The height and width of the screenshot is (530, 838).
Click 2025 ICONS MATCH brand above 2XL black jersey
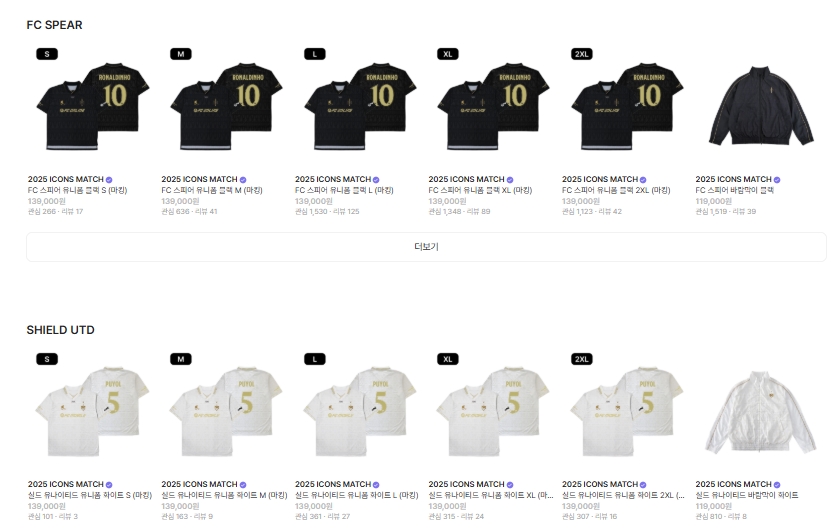[x=600, y=180]
